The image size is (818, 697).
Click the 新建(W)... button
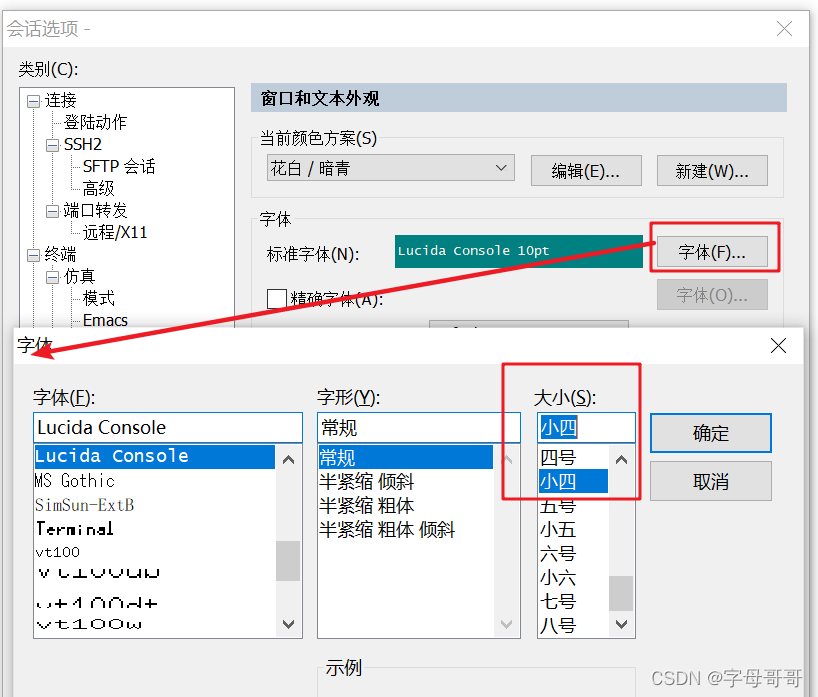pyautogui.click(x=711, y=170)
